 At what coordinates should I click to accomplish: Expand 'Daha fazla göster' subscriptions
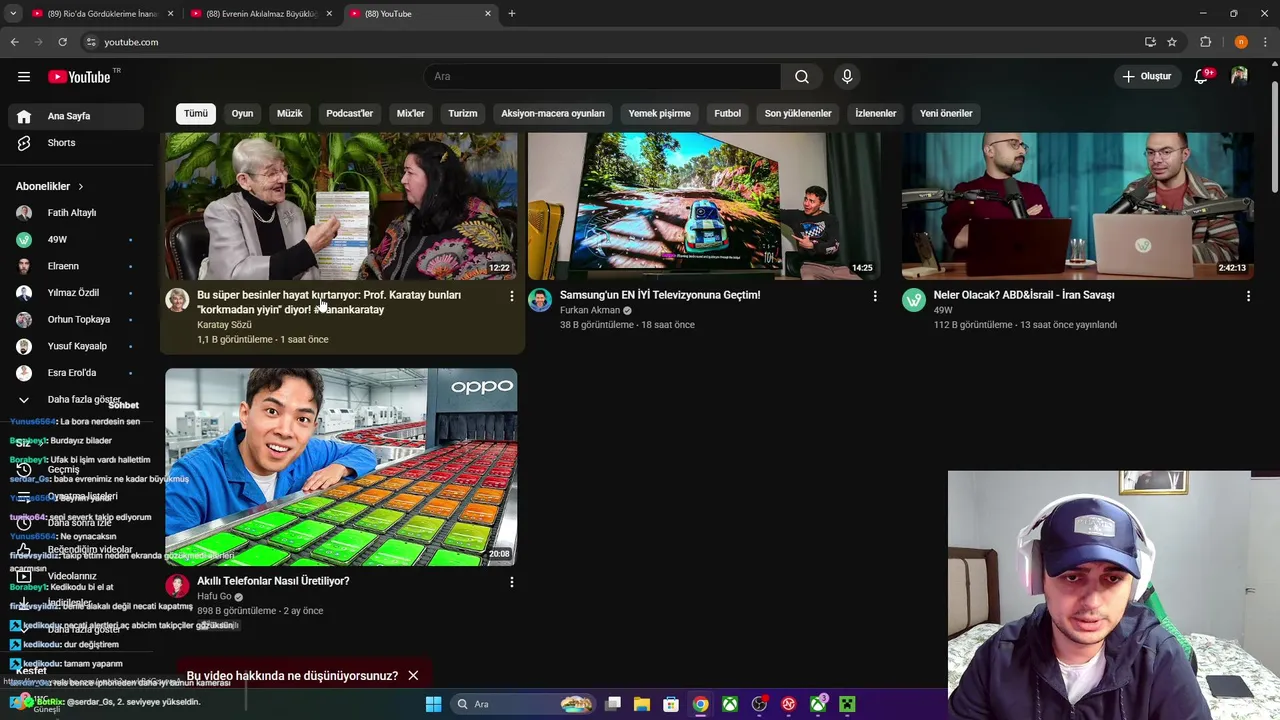tap(76, 400)
